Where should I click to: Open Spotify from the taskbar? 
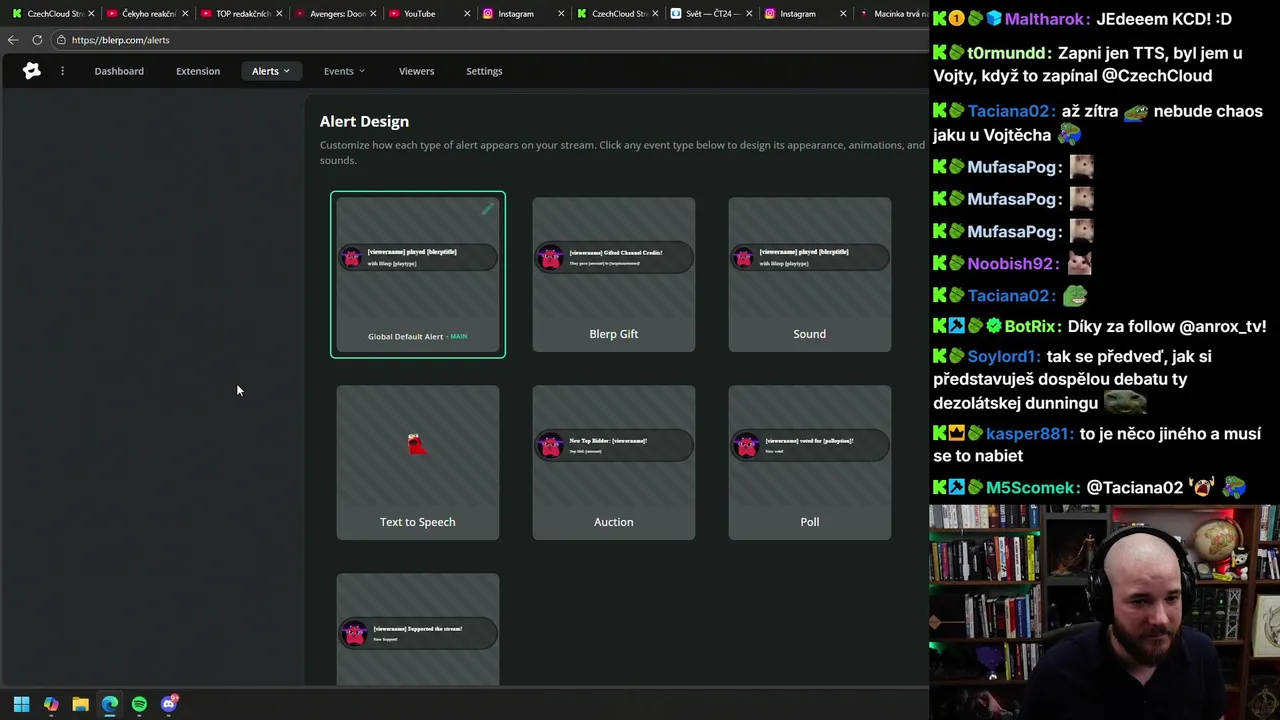tap(139, 704)
